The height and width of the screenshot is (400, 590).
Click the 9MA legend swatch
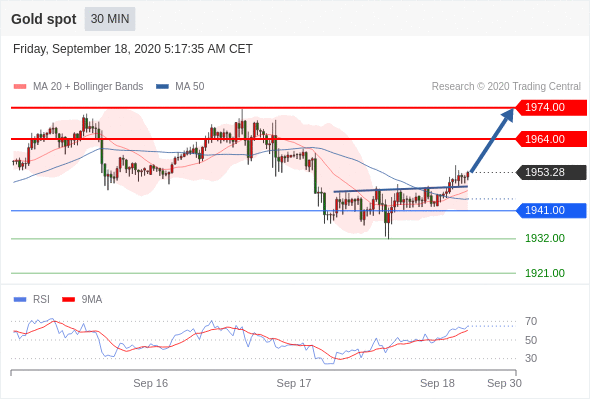click(x=68, y=300)
